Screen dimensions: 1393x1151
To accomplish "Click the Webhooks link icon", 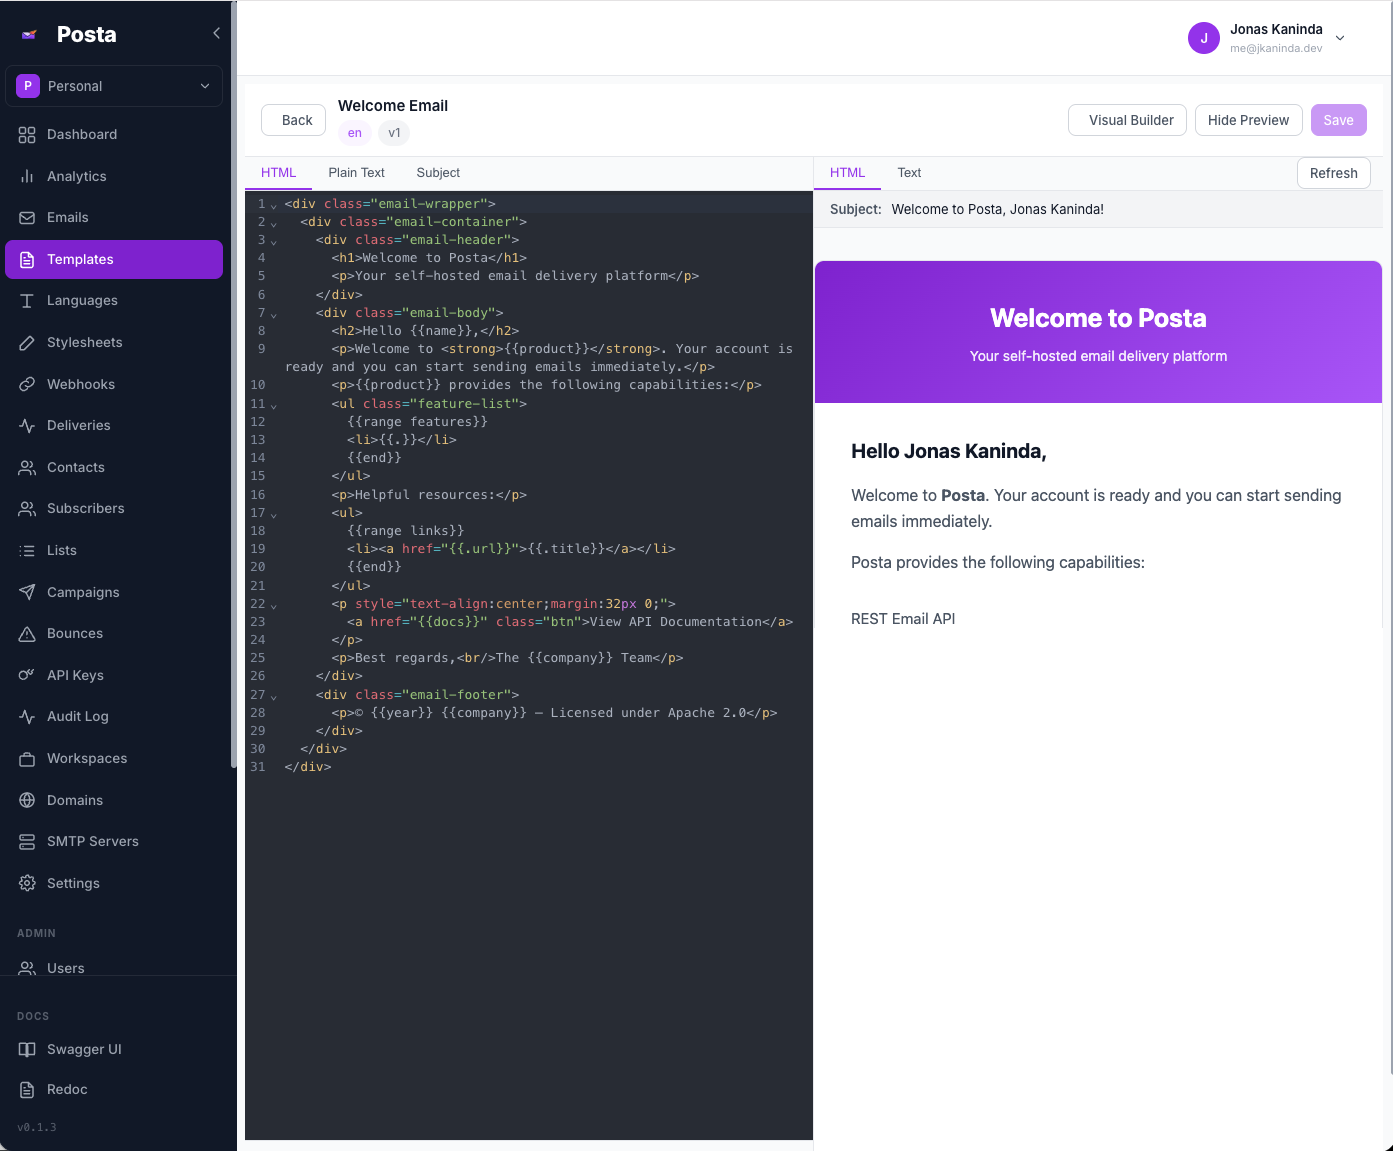I will pos(27,384).
